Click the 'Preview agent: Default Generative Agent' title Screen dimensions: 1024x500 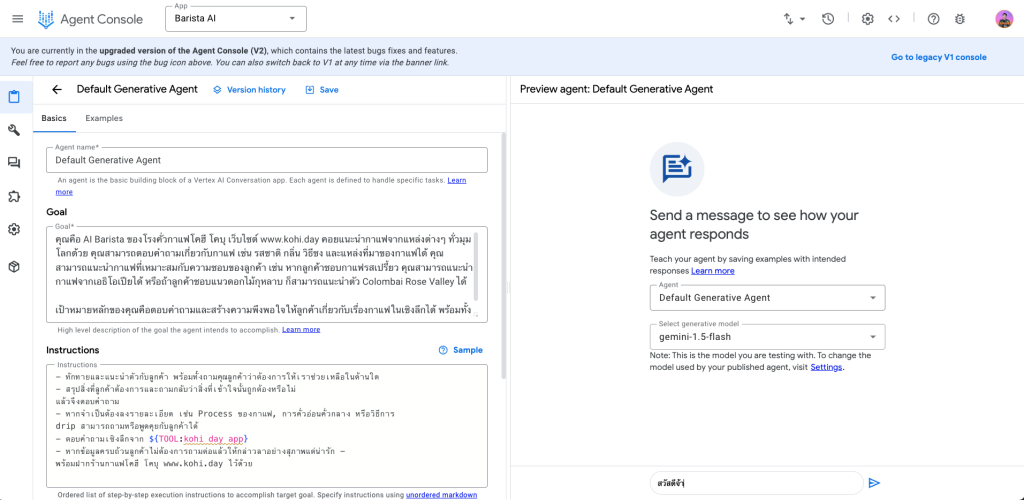(x=616, y=89)
